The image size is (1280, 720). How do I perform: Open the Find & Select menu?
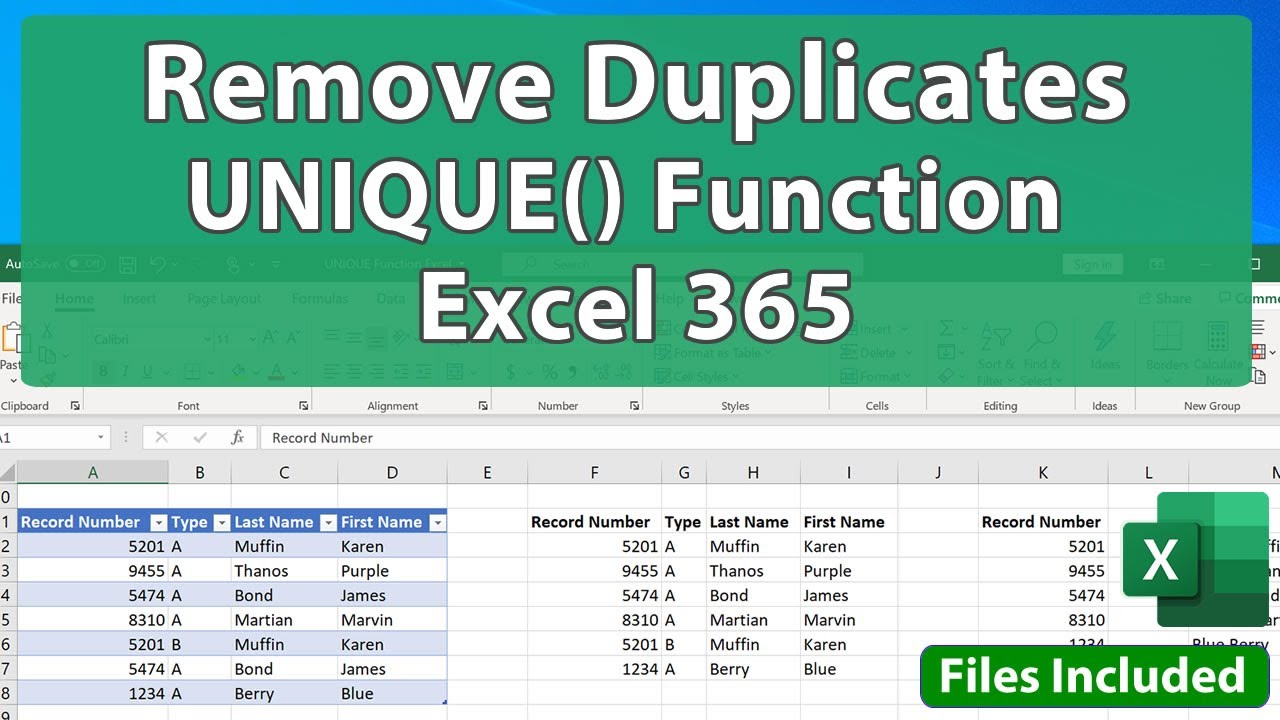click(1042, 354)
